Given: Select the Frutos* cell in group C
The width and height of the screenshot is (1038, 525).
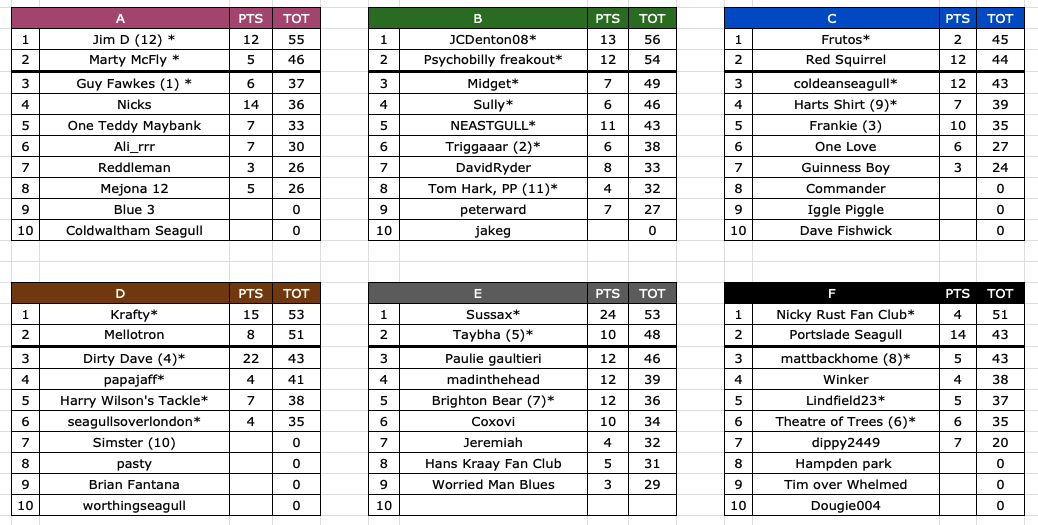Looking at the screenshot, I should [846, 39].
